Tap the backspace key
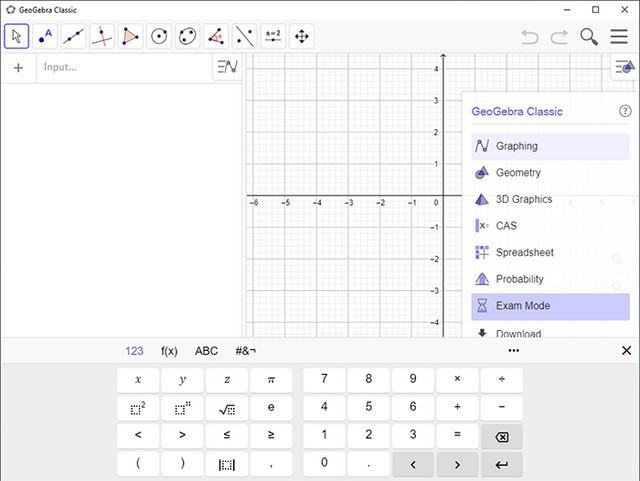640x481 pixels. pyautogui.click(x=502, y=437)
